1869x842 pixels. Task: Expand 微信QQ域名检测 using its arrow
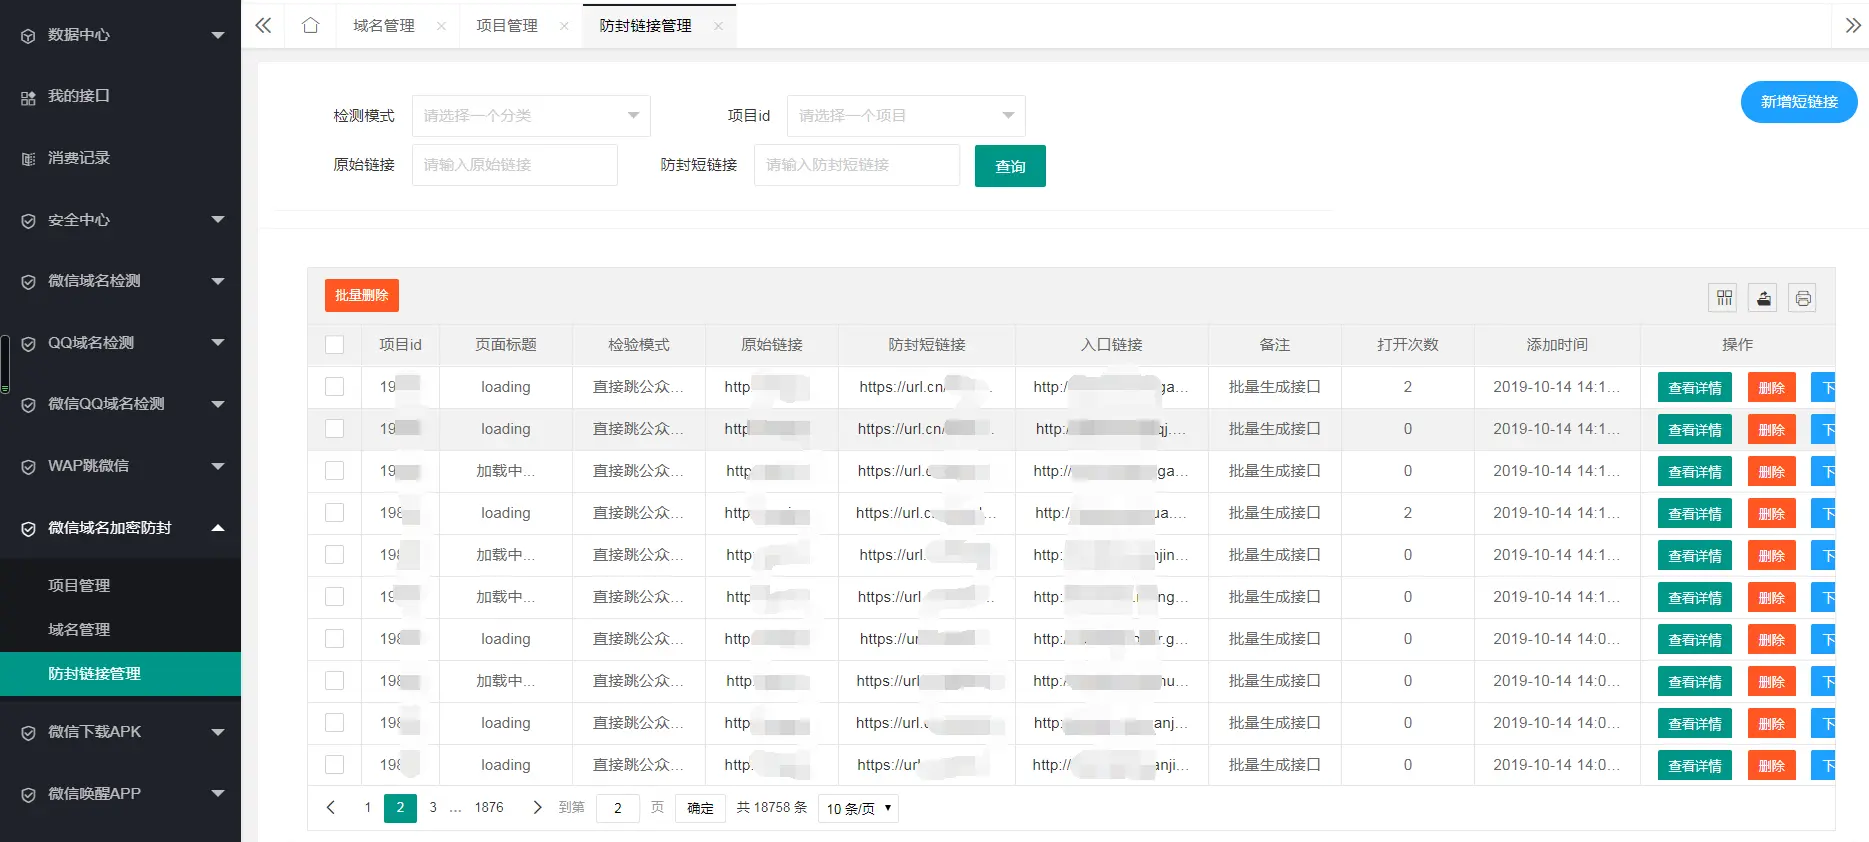218,404
